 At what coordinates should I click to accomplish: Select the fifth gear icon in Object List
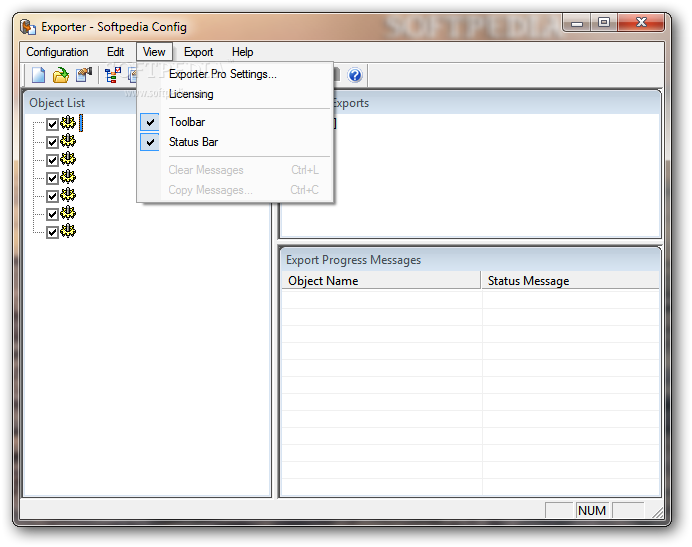68,195
